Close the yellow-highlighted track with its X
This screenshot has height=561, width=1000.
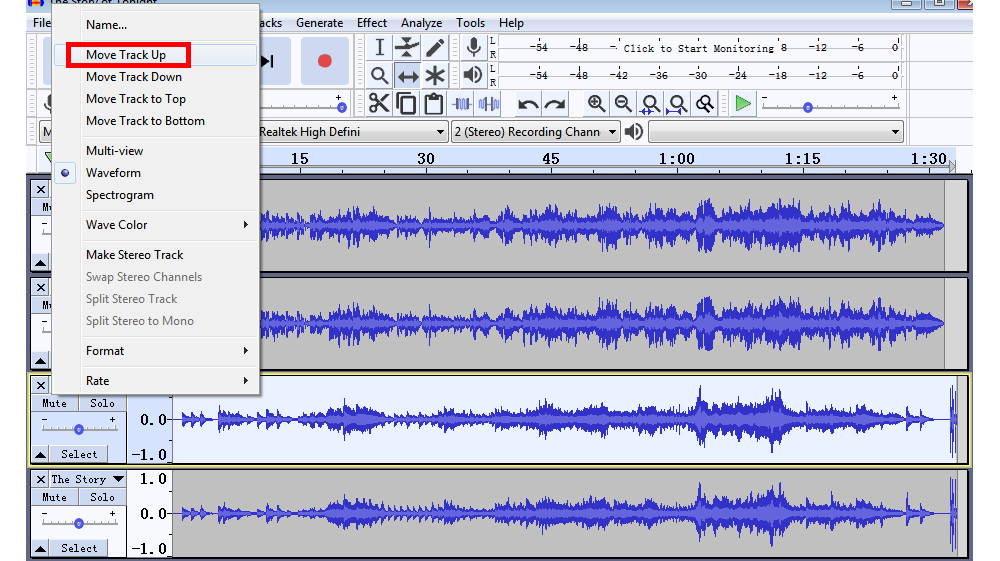point(41,386)
